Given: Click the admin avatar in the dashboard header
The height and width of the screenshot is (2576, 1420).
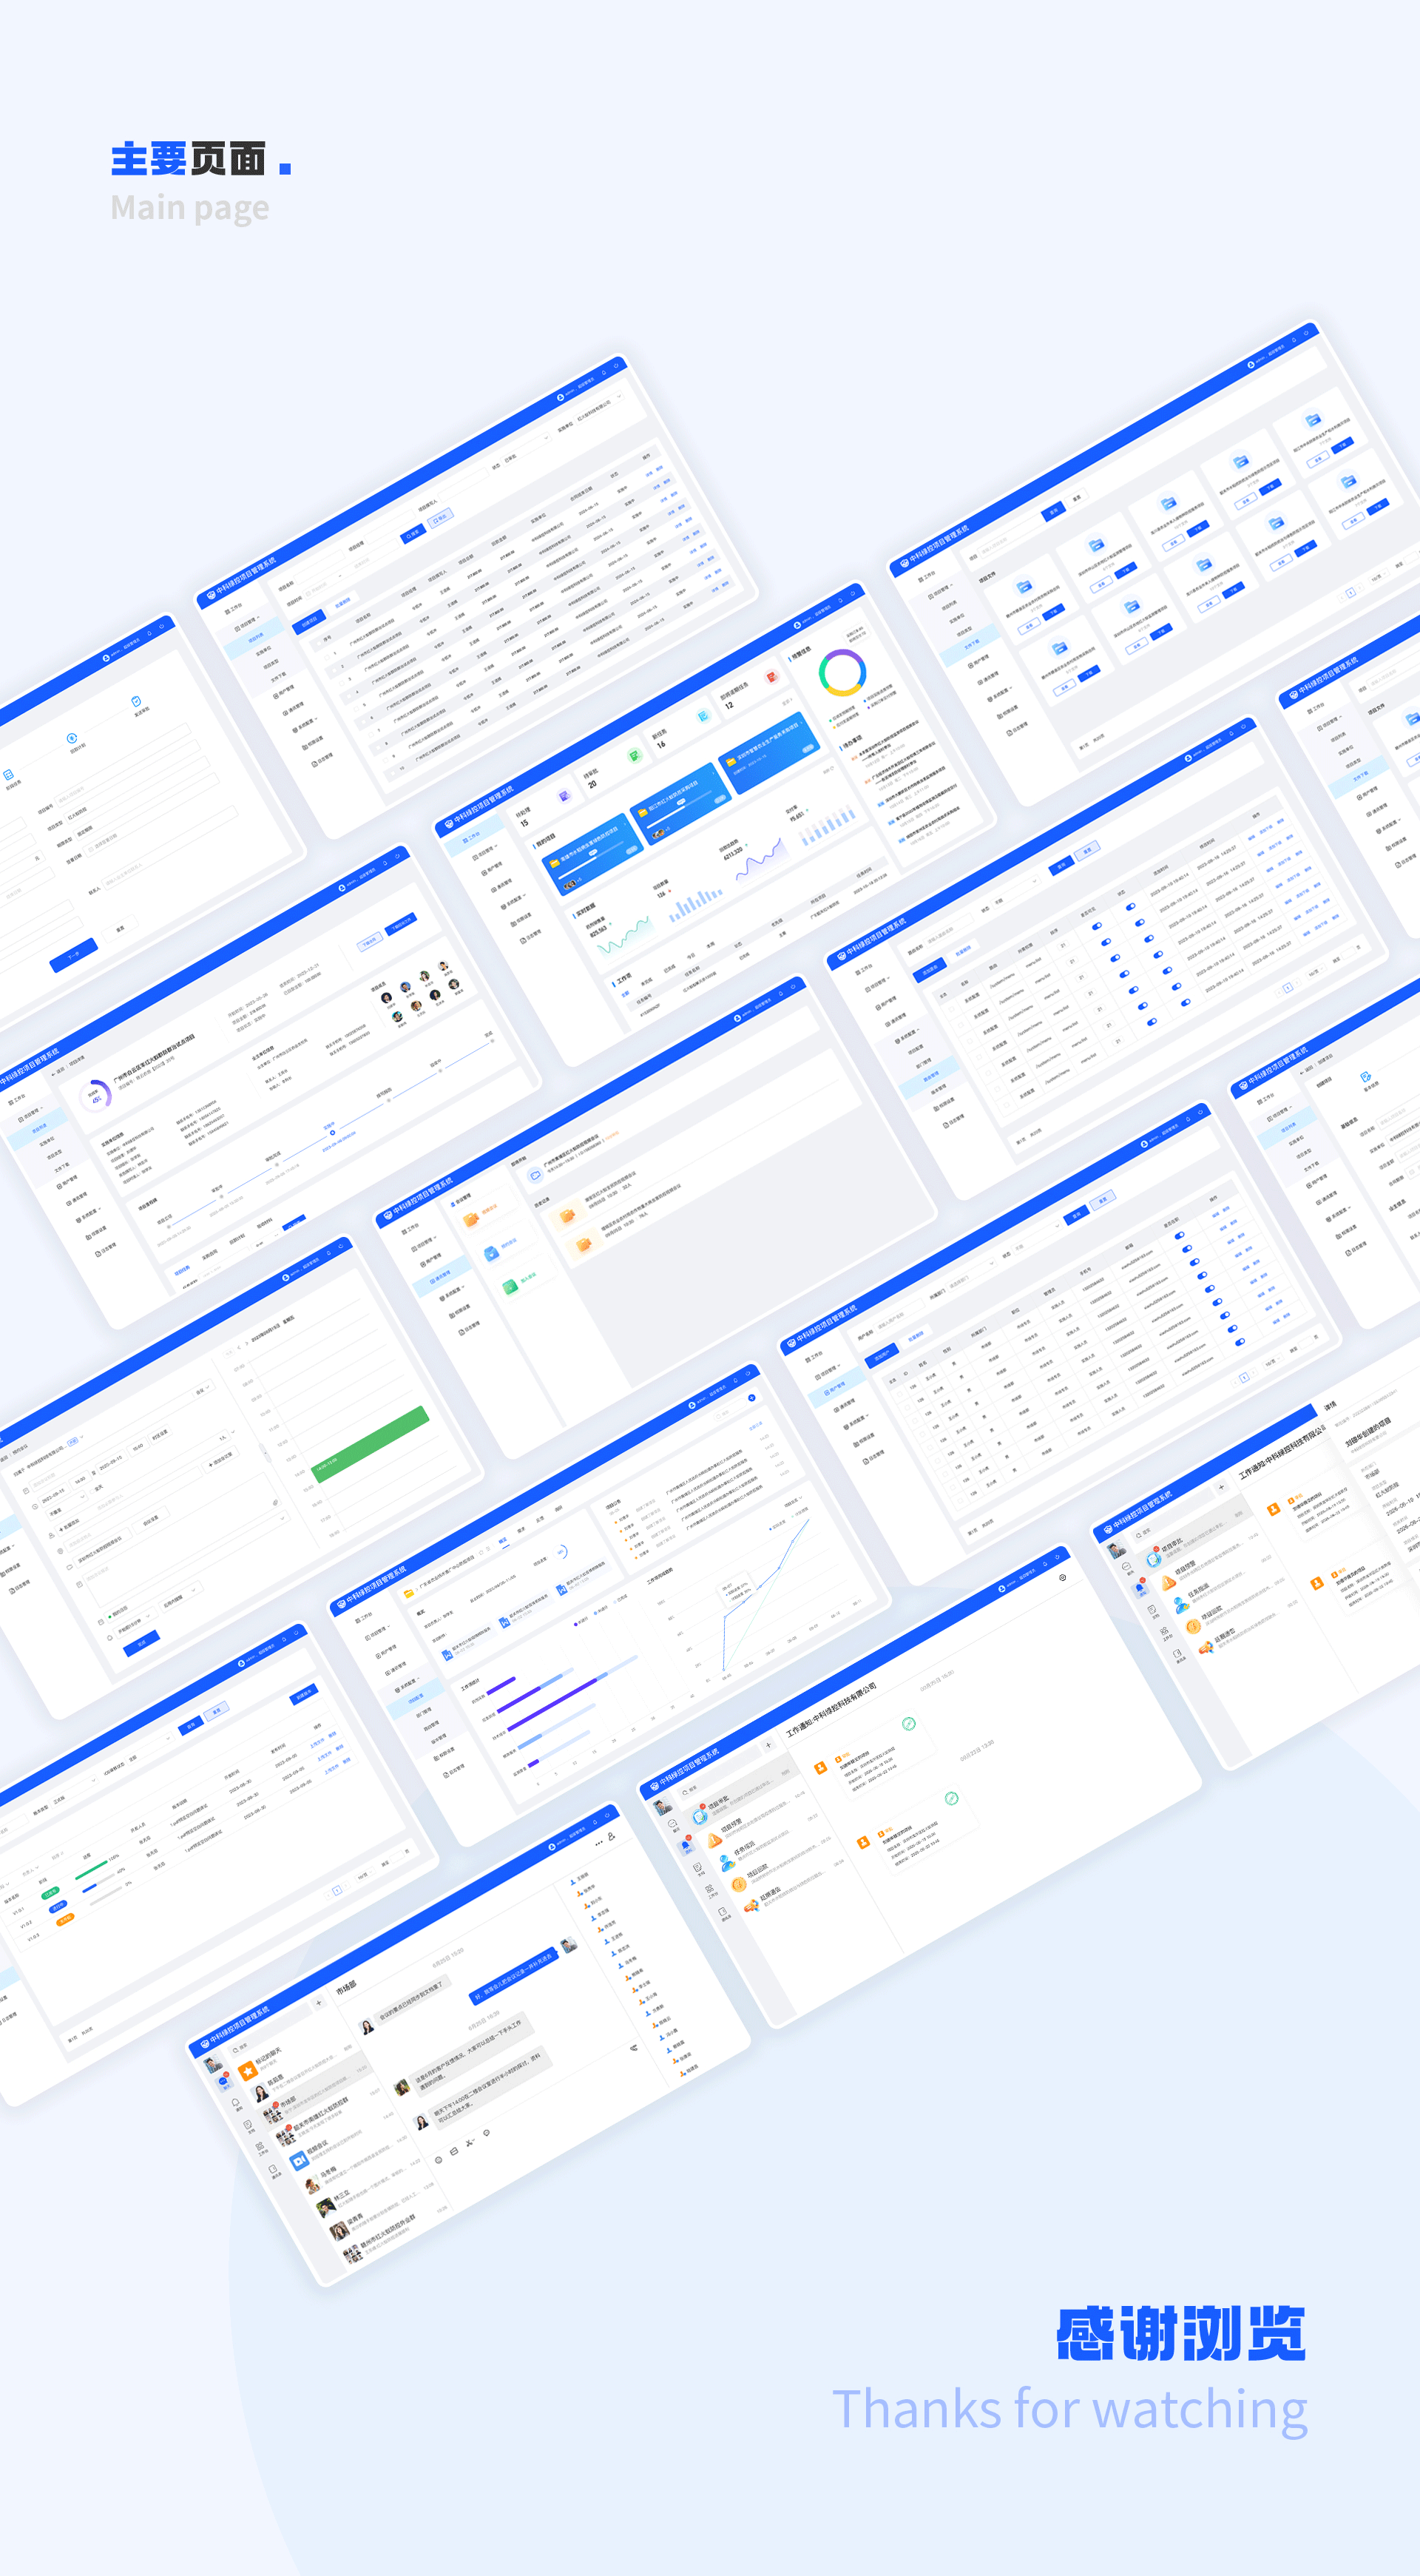Looking at the screenshot, I should pyautogui.click(x=797, y=626).
